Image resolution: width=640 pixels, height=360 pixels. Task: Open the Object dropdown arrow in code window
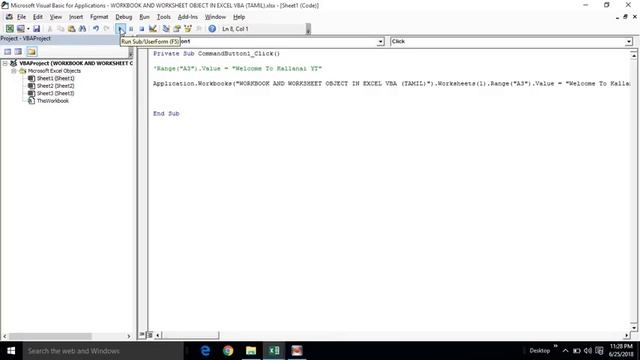380,42
